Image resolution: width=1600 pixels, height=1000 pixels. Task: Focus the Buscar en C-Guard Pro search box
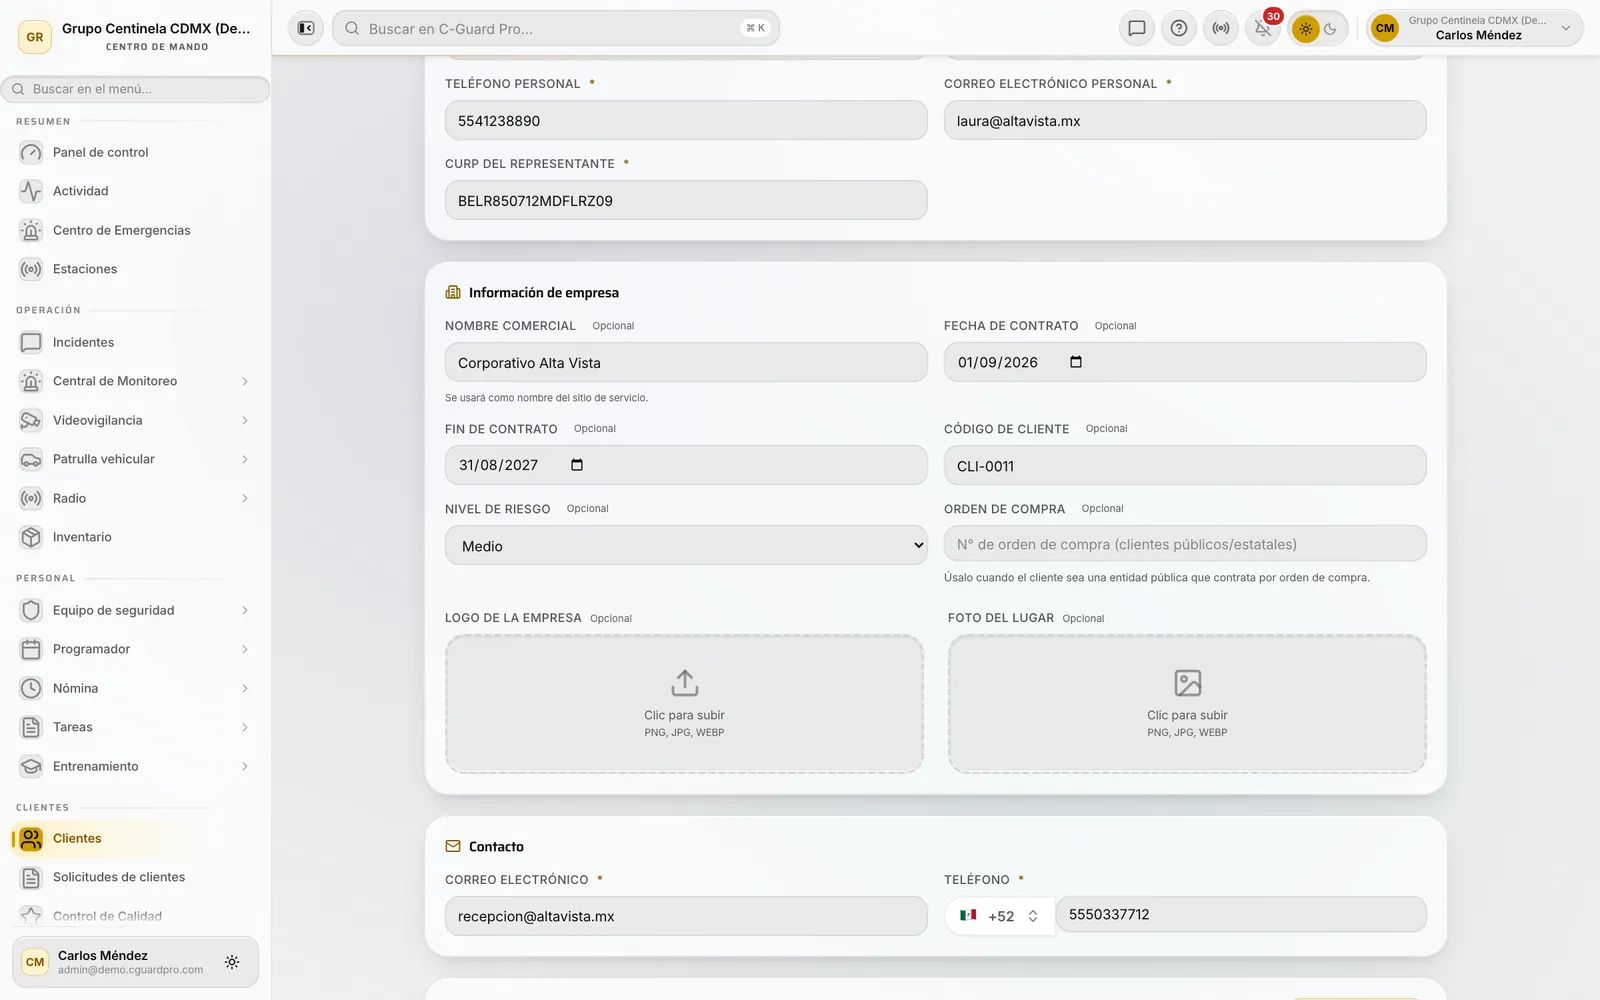[x=556, y=28]
